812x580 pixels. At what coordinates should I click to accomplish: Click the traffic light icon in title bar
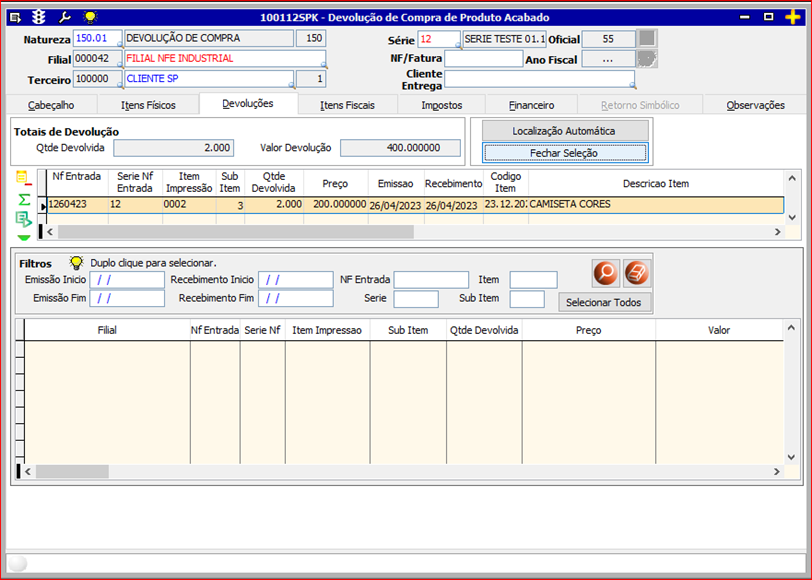40,17
